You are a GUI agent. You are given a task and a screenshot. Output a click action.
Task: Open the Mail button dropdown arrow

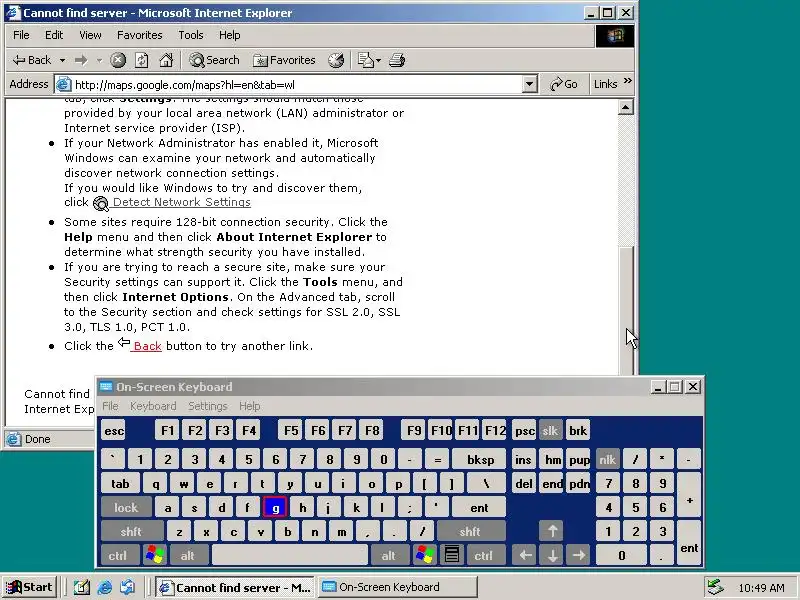[378, 61]
